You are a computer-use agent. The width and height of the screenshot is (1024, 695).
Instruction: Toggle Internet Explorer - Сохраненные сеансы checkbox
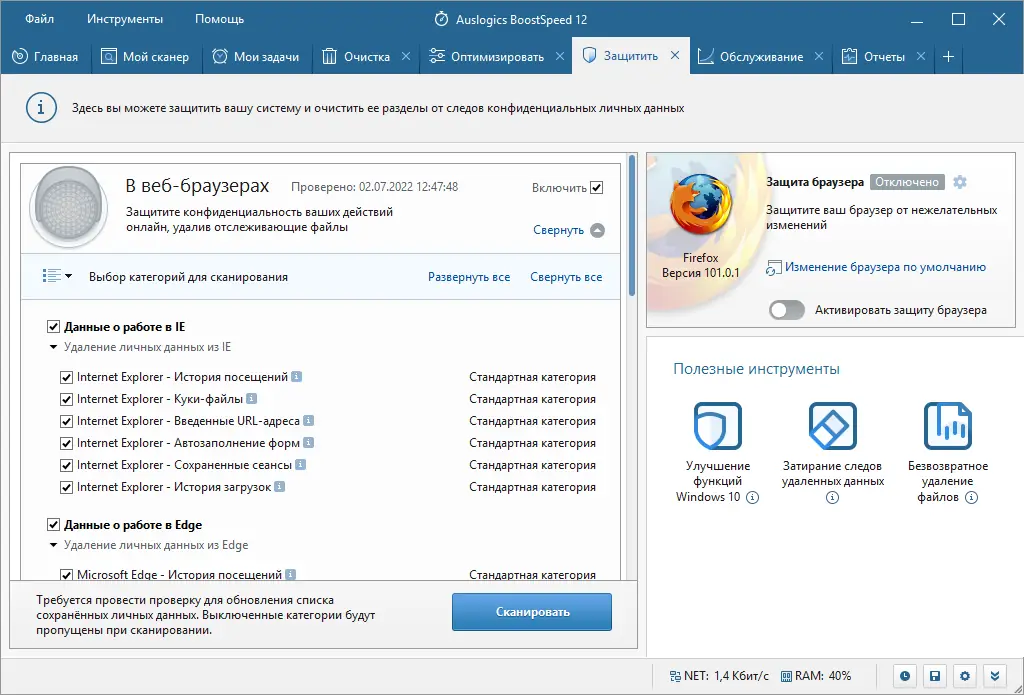point(66,466)
